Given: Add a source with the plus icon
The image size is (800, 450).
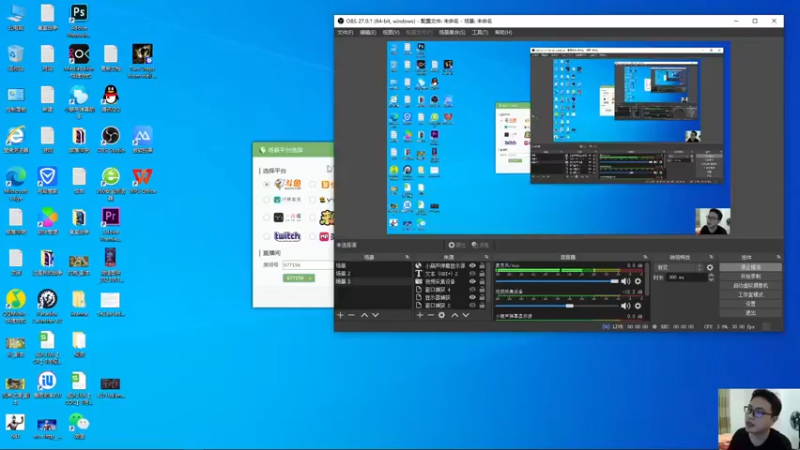Looking at the screenshot, I should [x=419, y=315].
